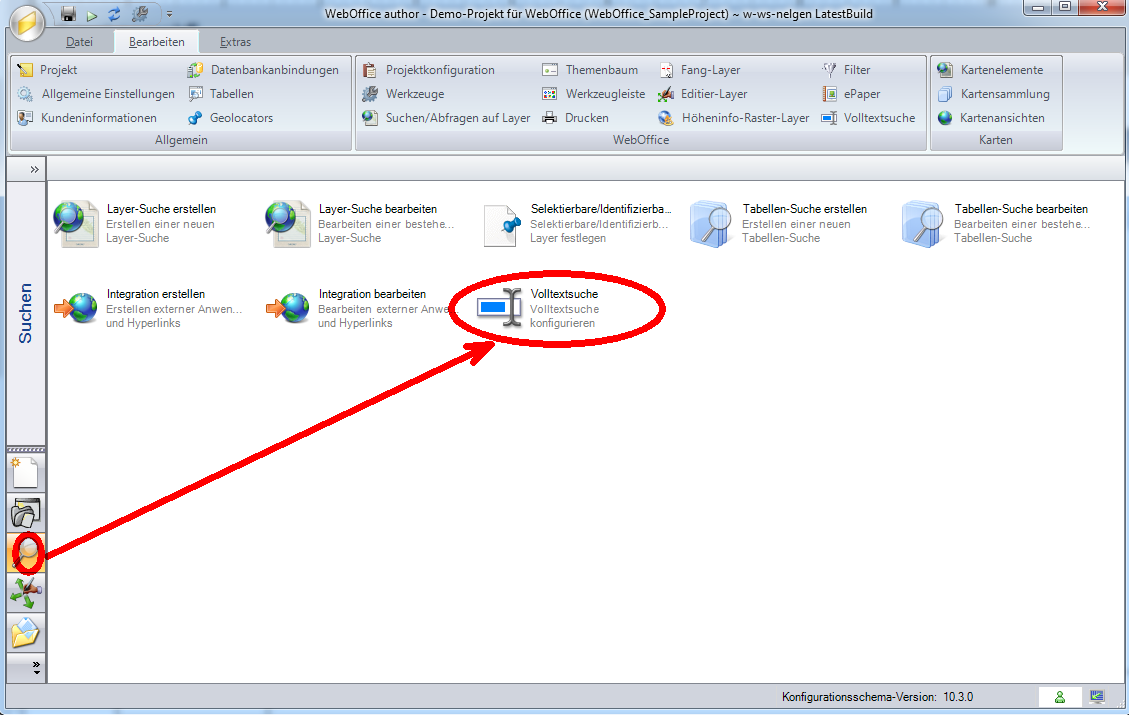This screenshot has height=715, width=1129.
Task: Click the green user status icon
Action: point(1060,697)
